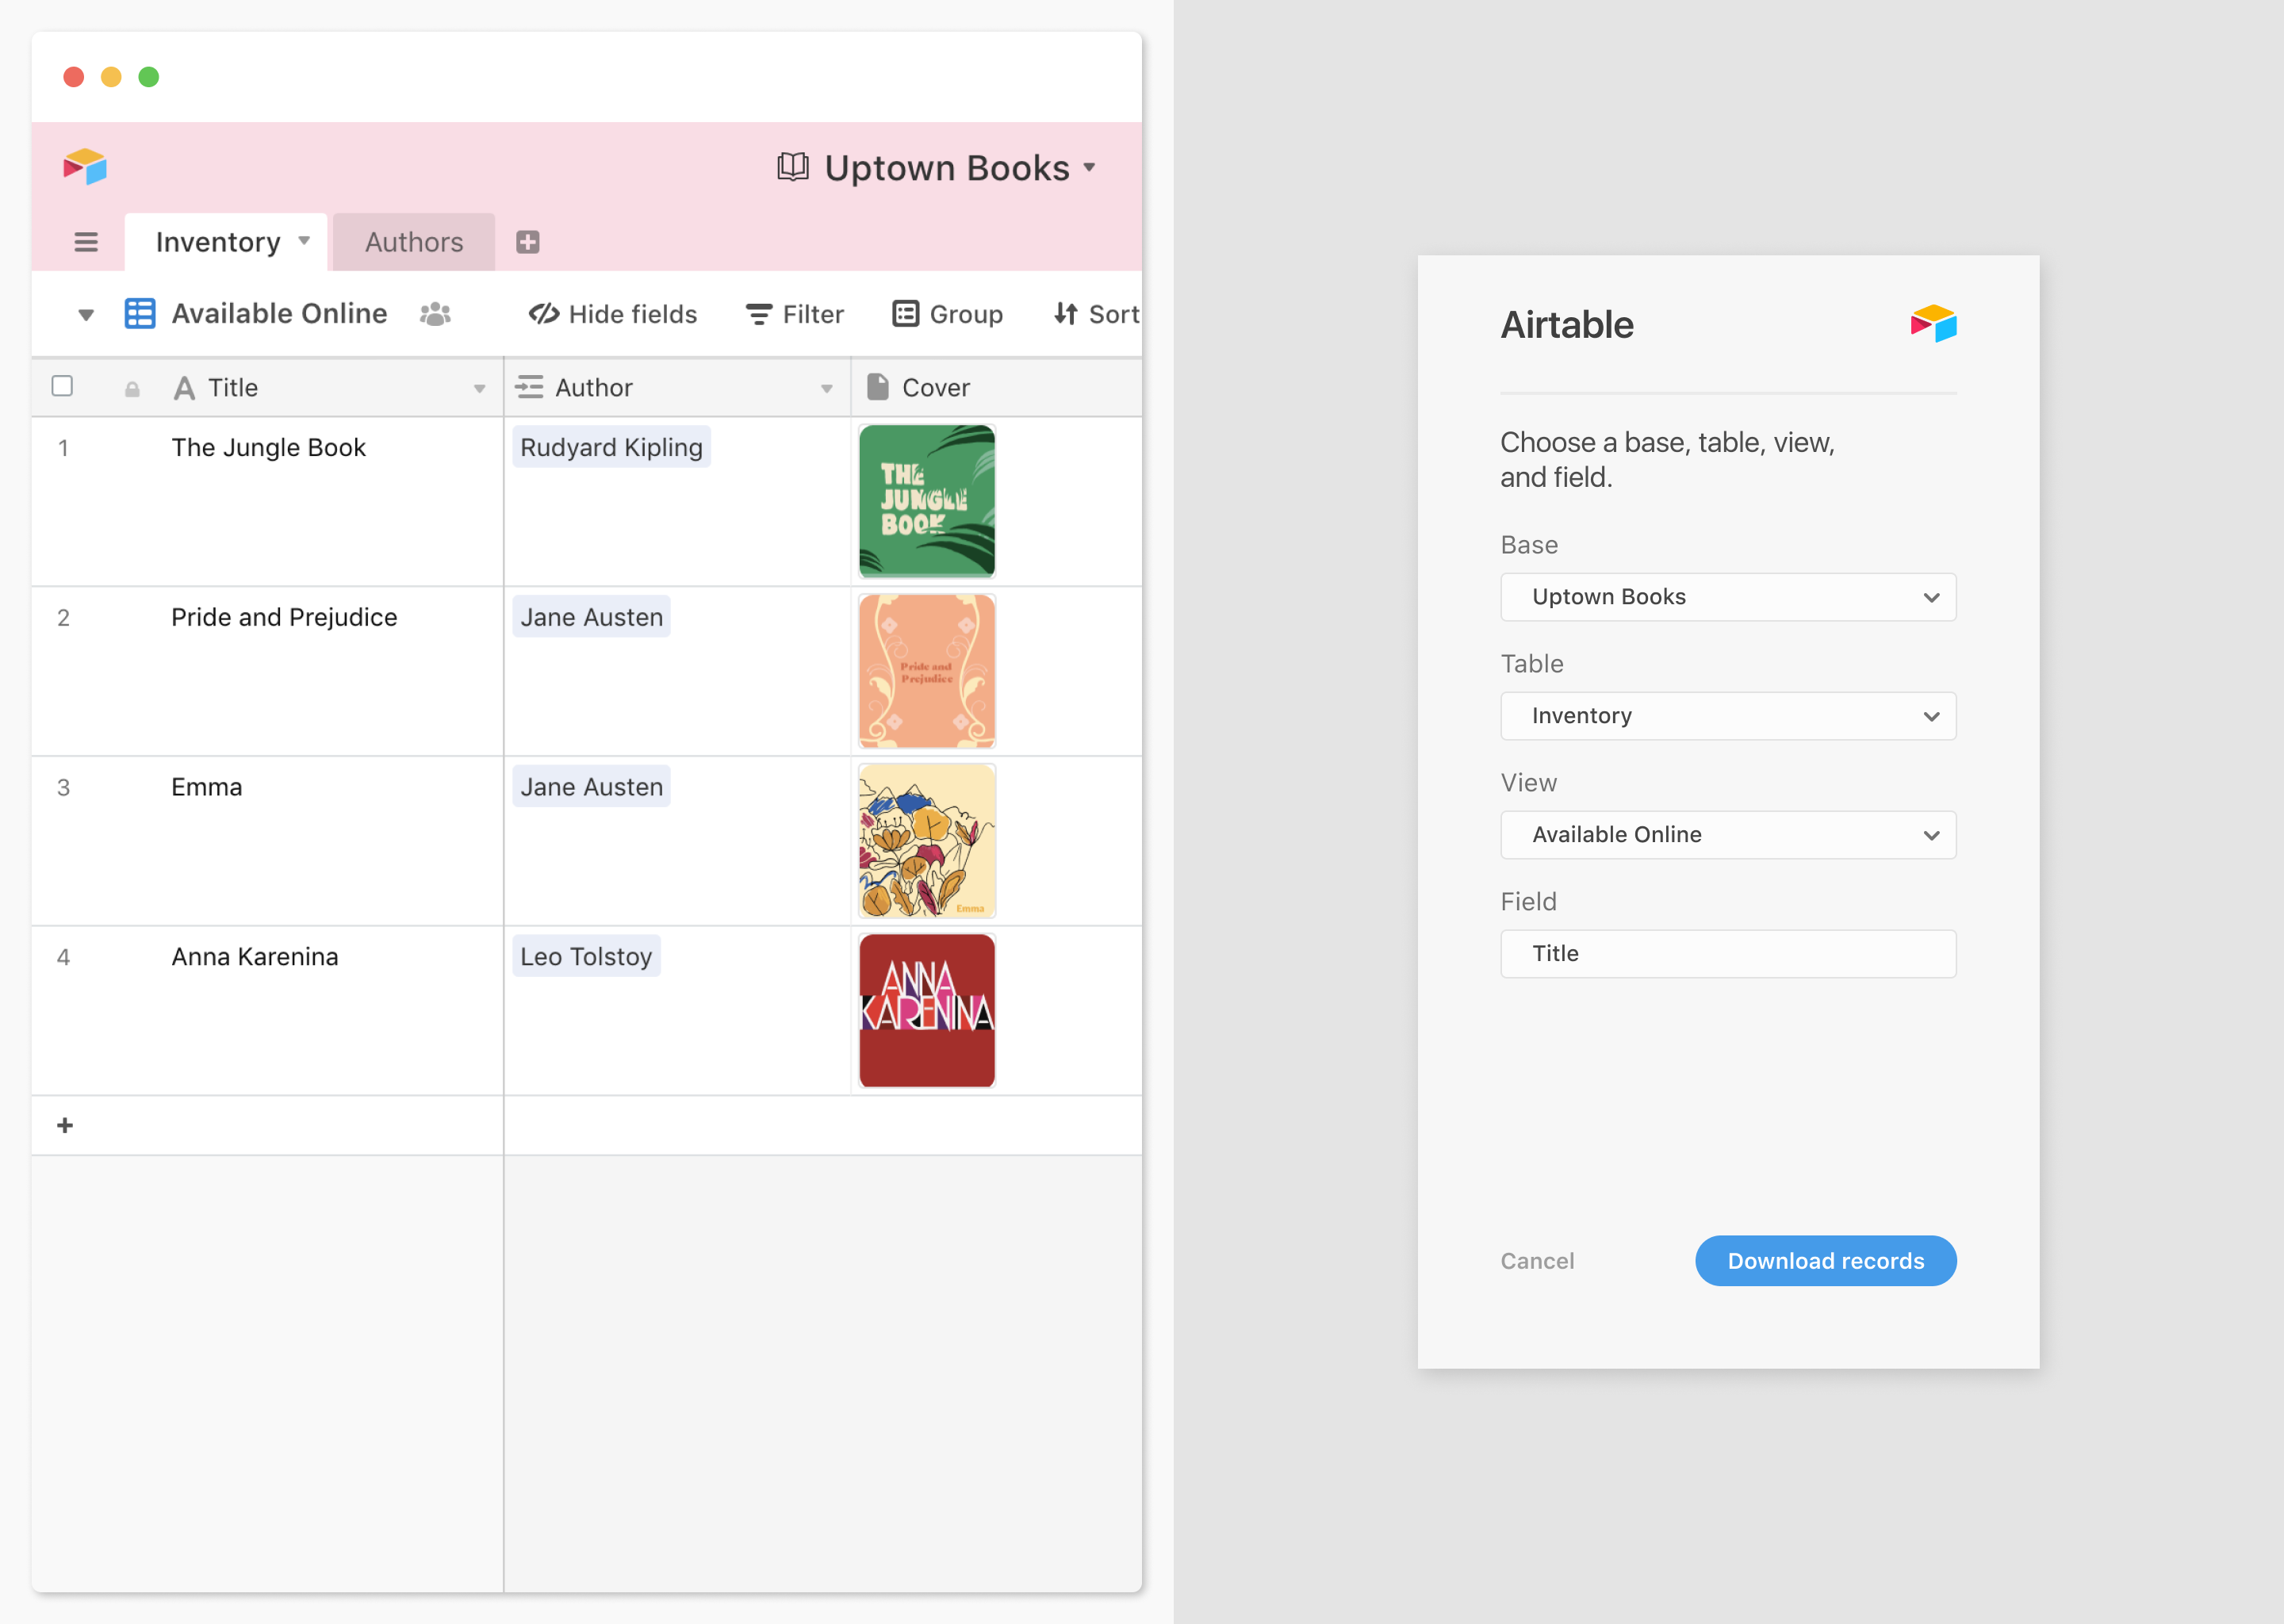Click the book icon beside Uptown Books
Image resolution: width=2284 pixels, height=1624 pixels.
pyautogui.click(x=793, y=167)
